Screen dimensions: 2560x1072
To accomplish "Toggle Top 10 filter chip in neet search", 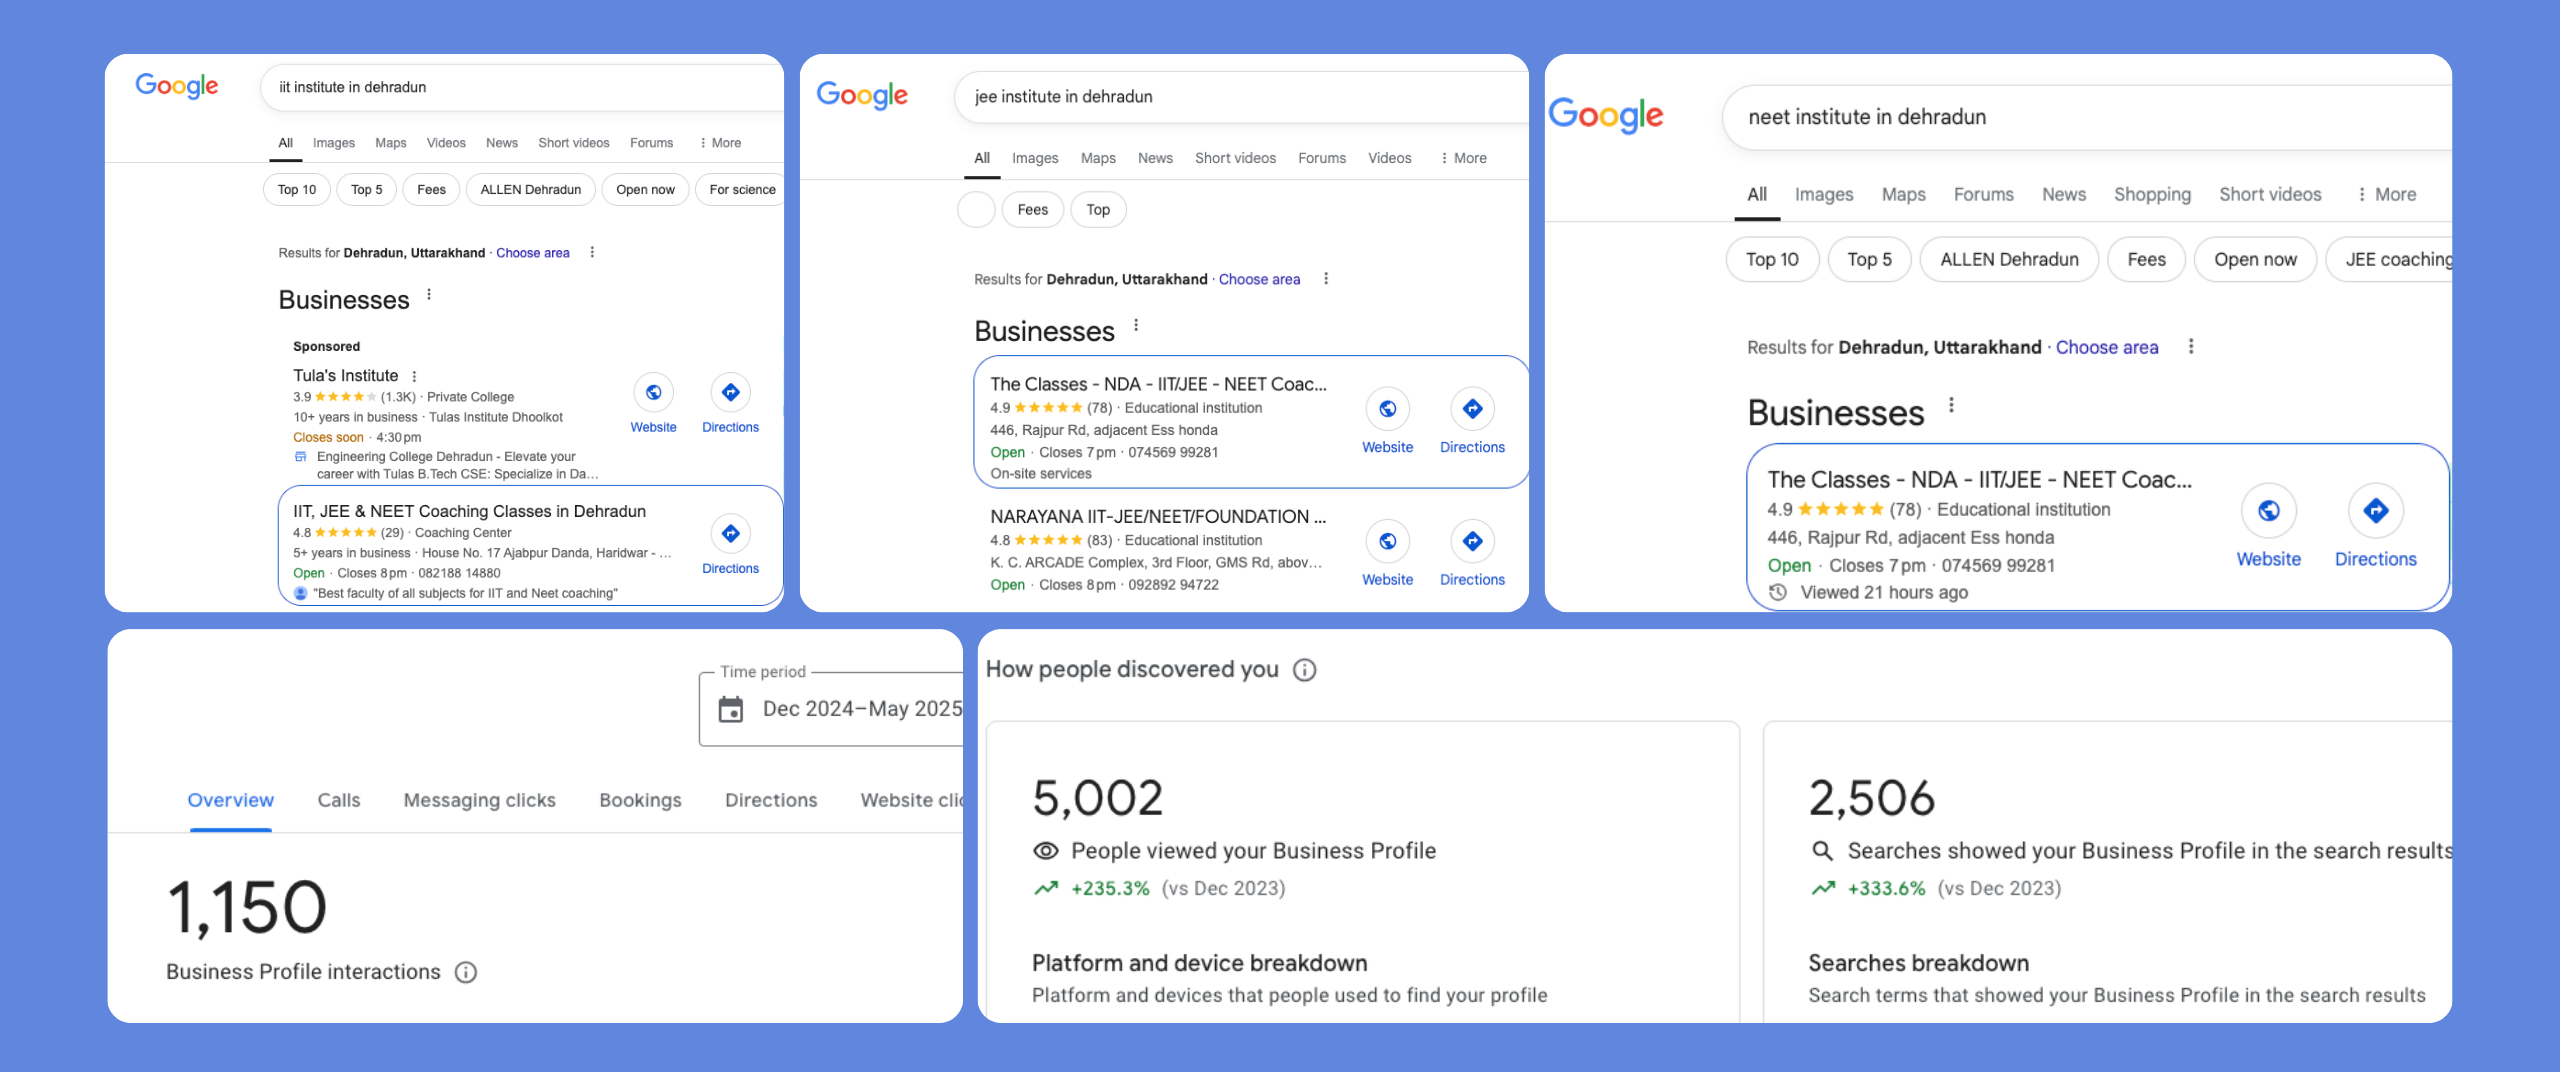I will point(1771,260).
